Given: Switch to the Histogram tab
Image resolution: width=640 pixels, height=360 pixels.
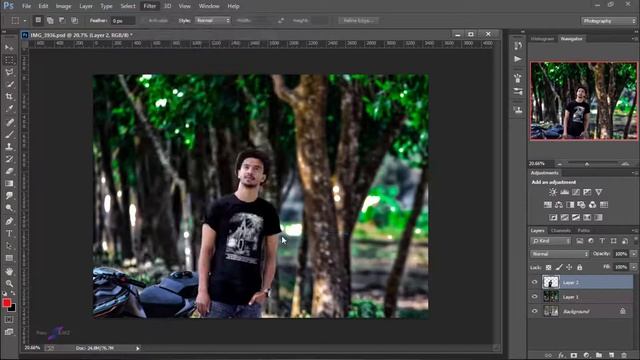Looking at the screenshot, I should [543, 39].
